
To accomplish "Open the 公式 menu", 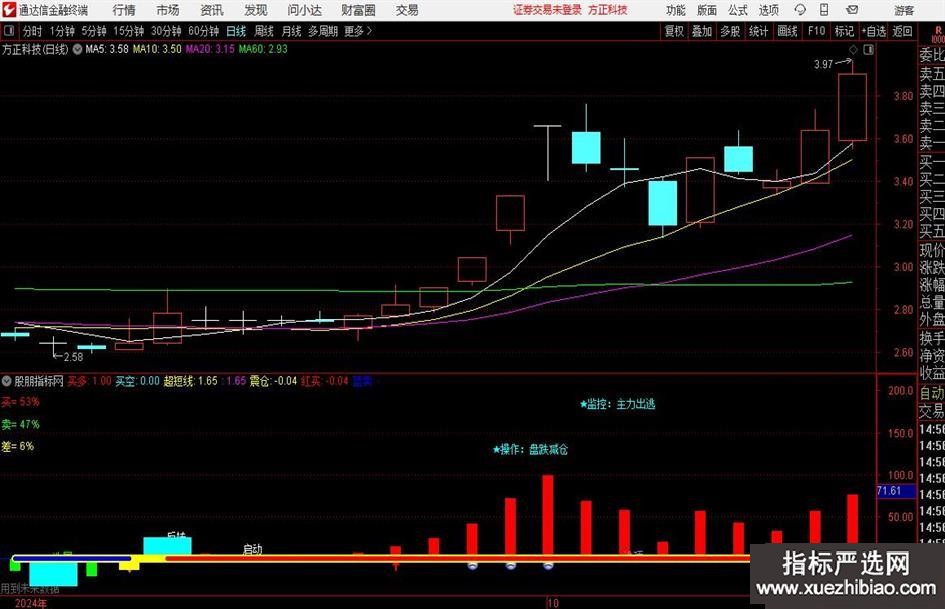I will [x=737, y=10].
